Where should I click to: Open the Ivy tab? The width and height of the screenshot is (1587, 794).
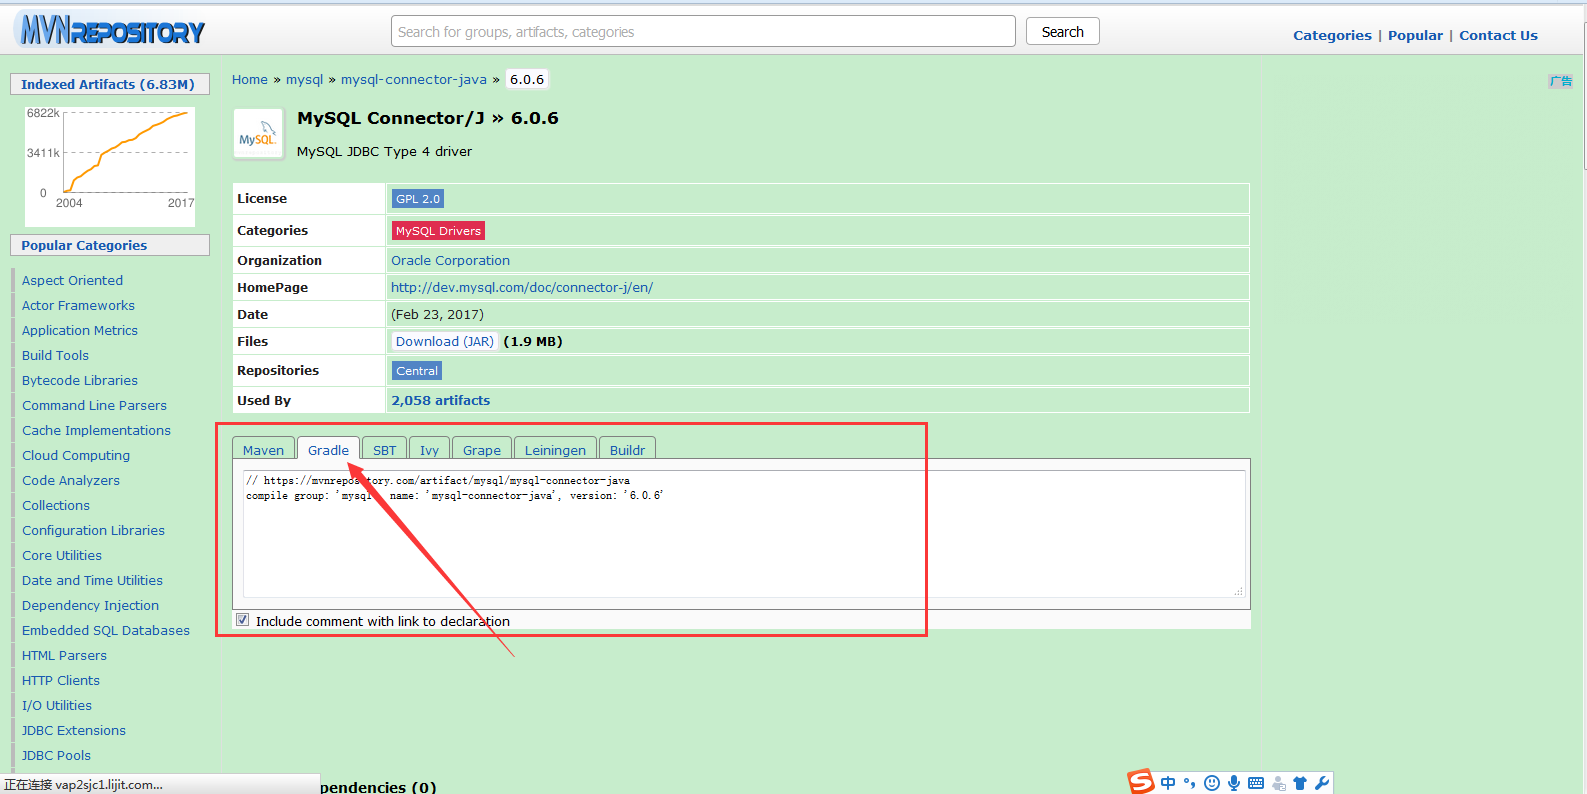tap(429, 450)
